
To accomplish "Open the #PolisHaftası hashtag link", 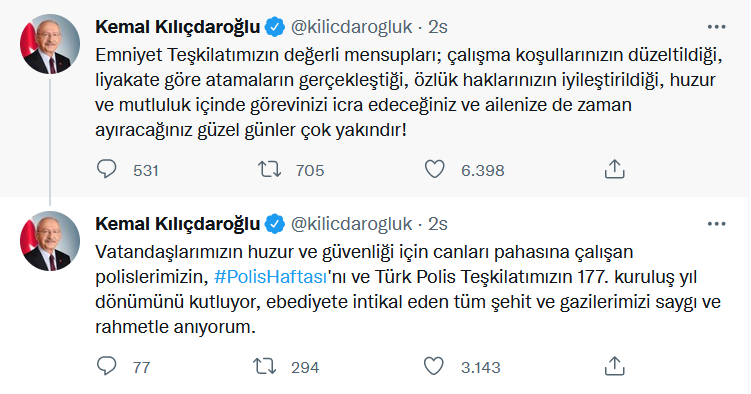I will tap(271, 277).
